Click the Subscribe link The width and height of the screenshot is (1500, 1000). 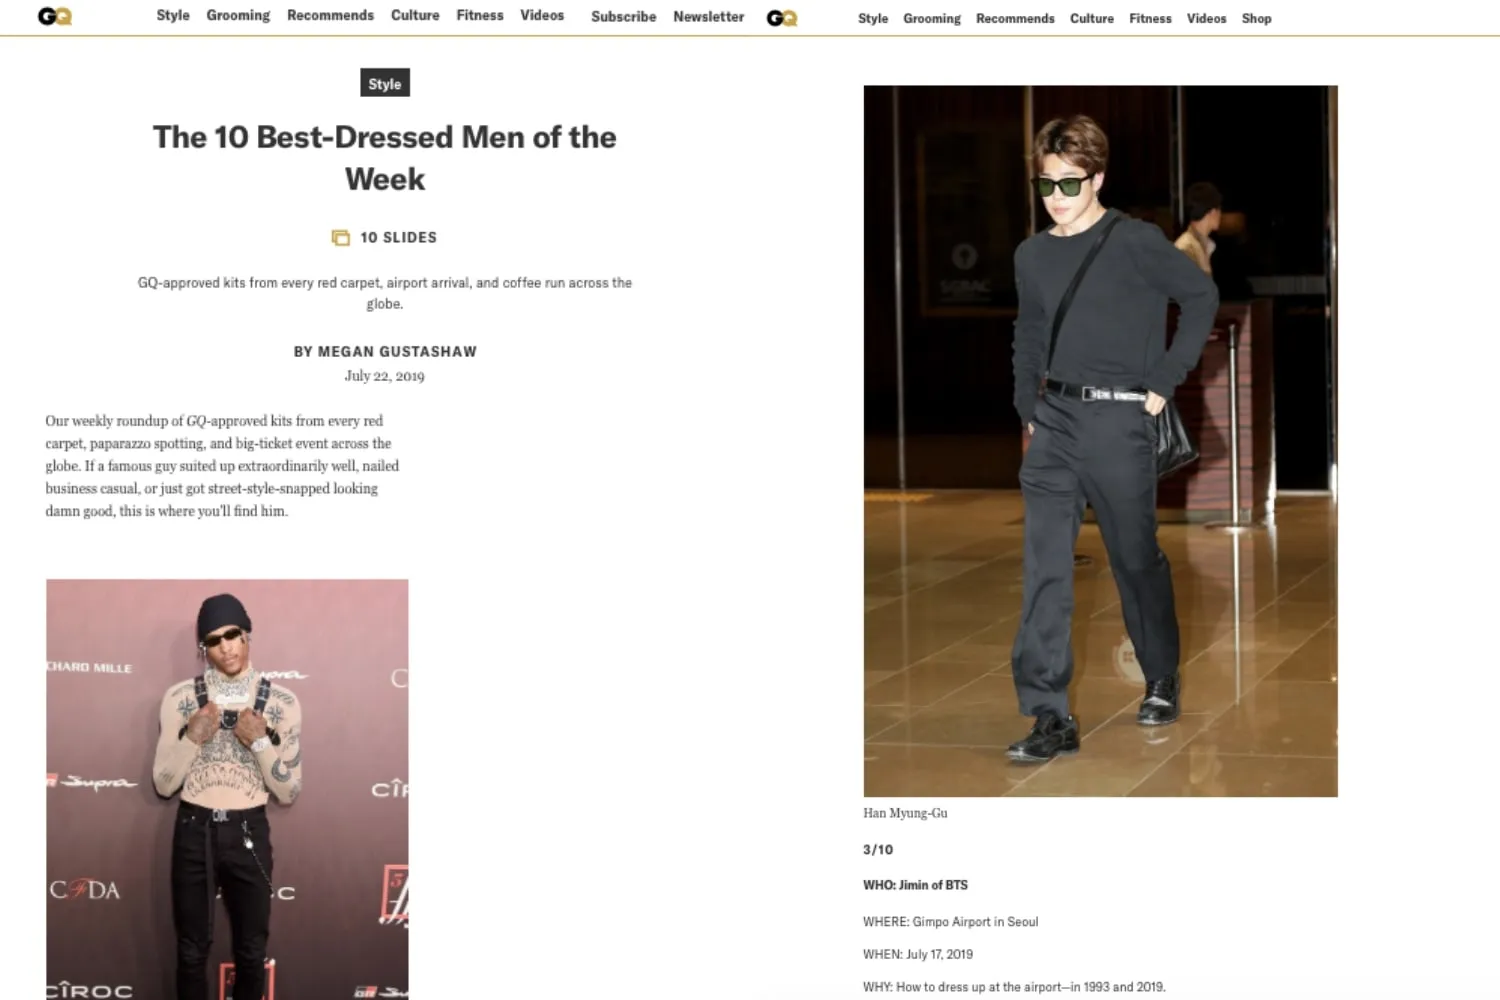point(624,16)
